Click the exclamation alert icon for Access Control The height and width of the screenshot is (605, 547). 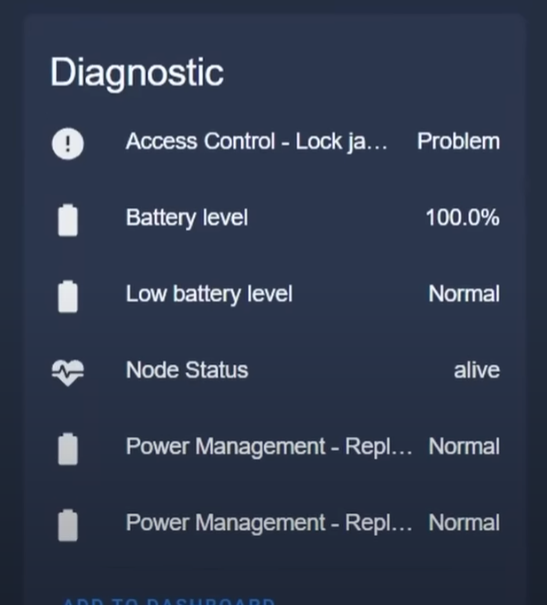click(x=68, y=143)
